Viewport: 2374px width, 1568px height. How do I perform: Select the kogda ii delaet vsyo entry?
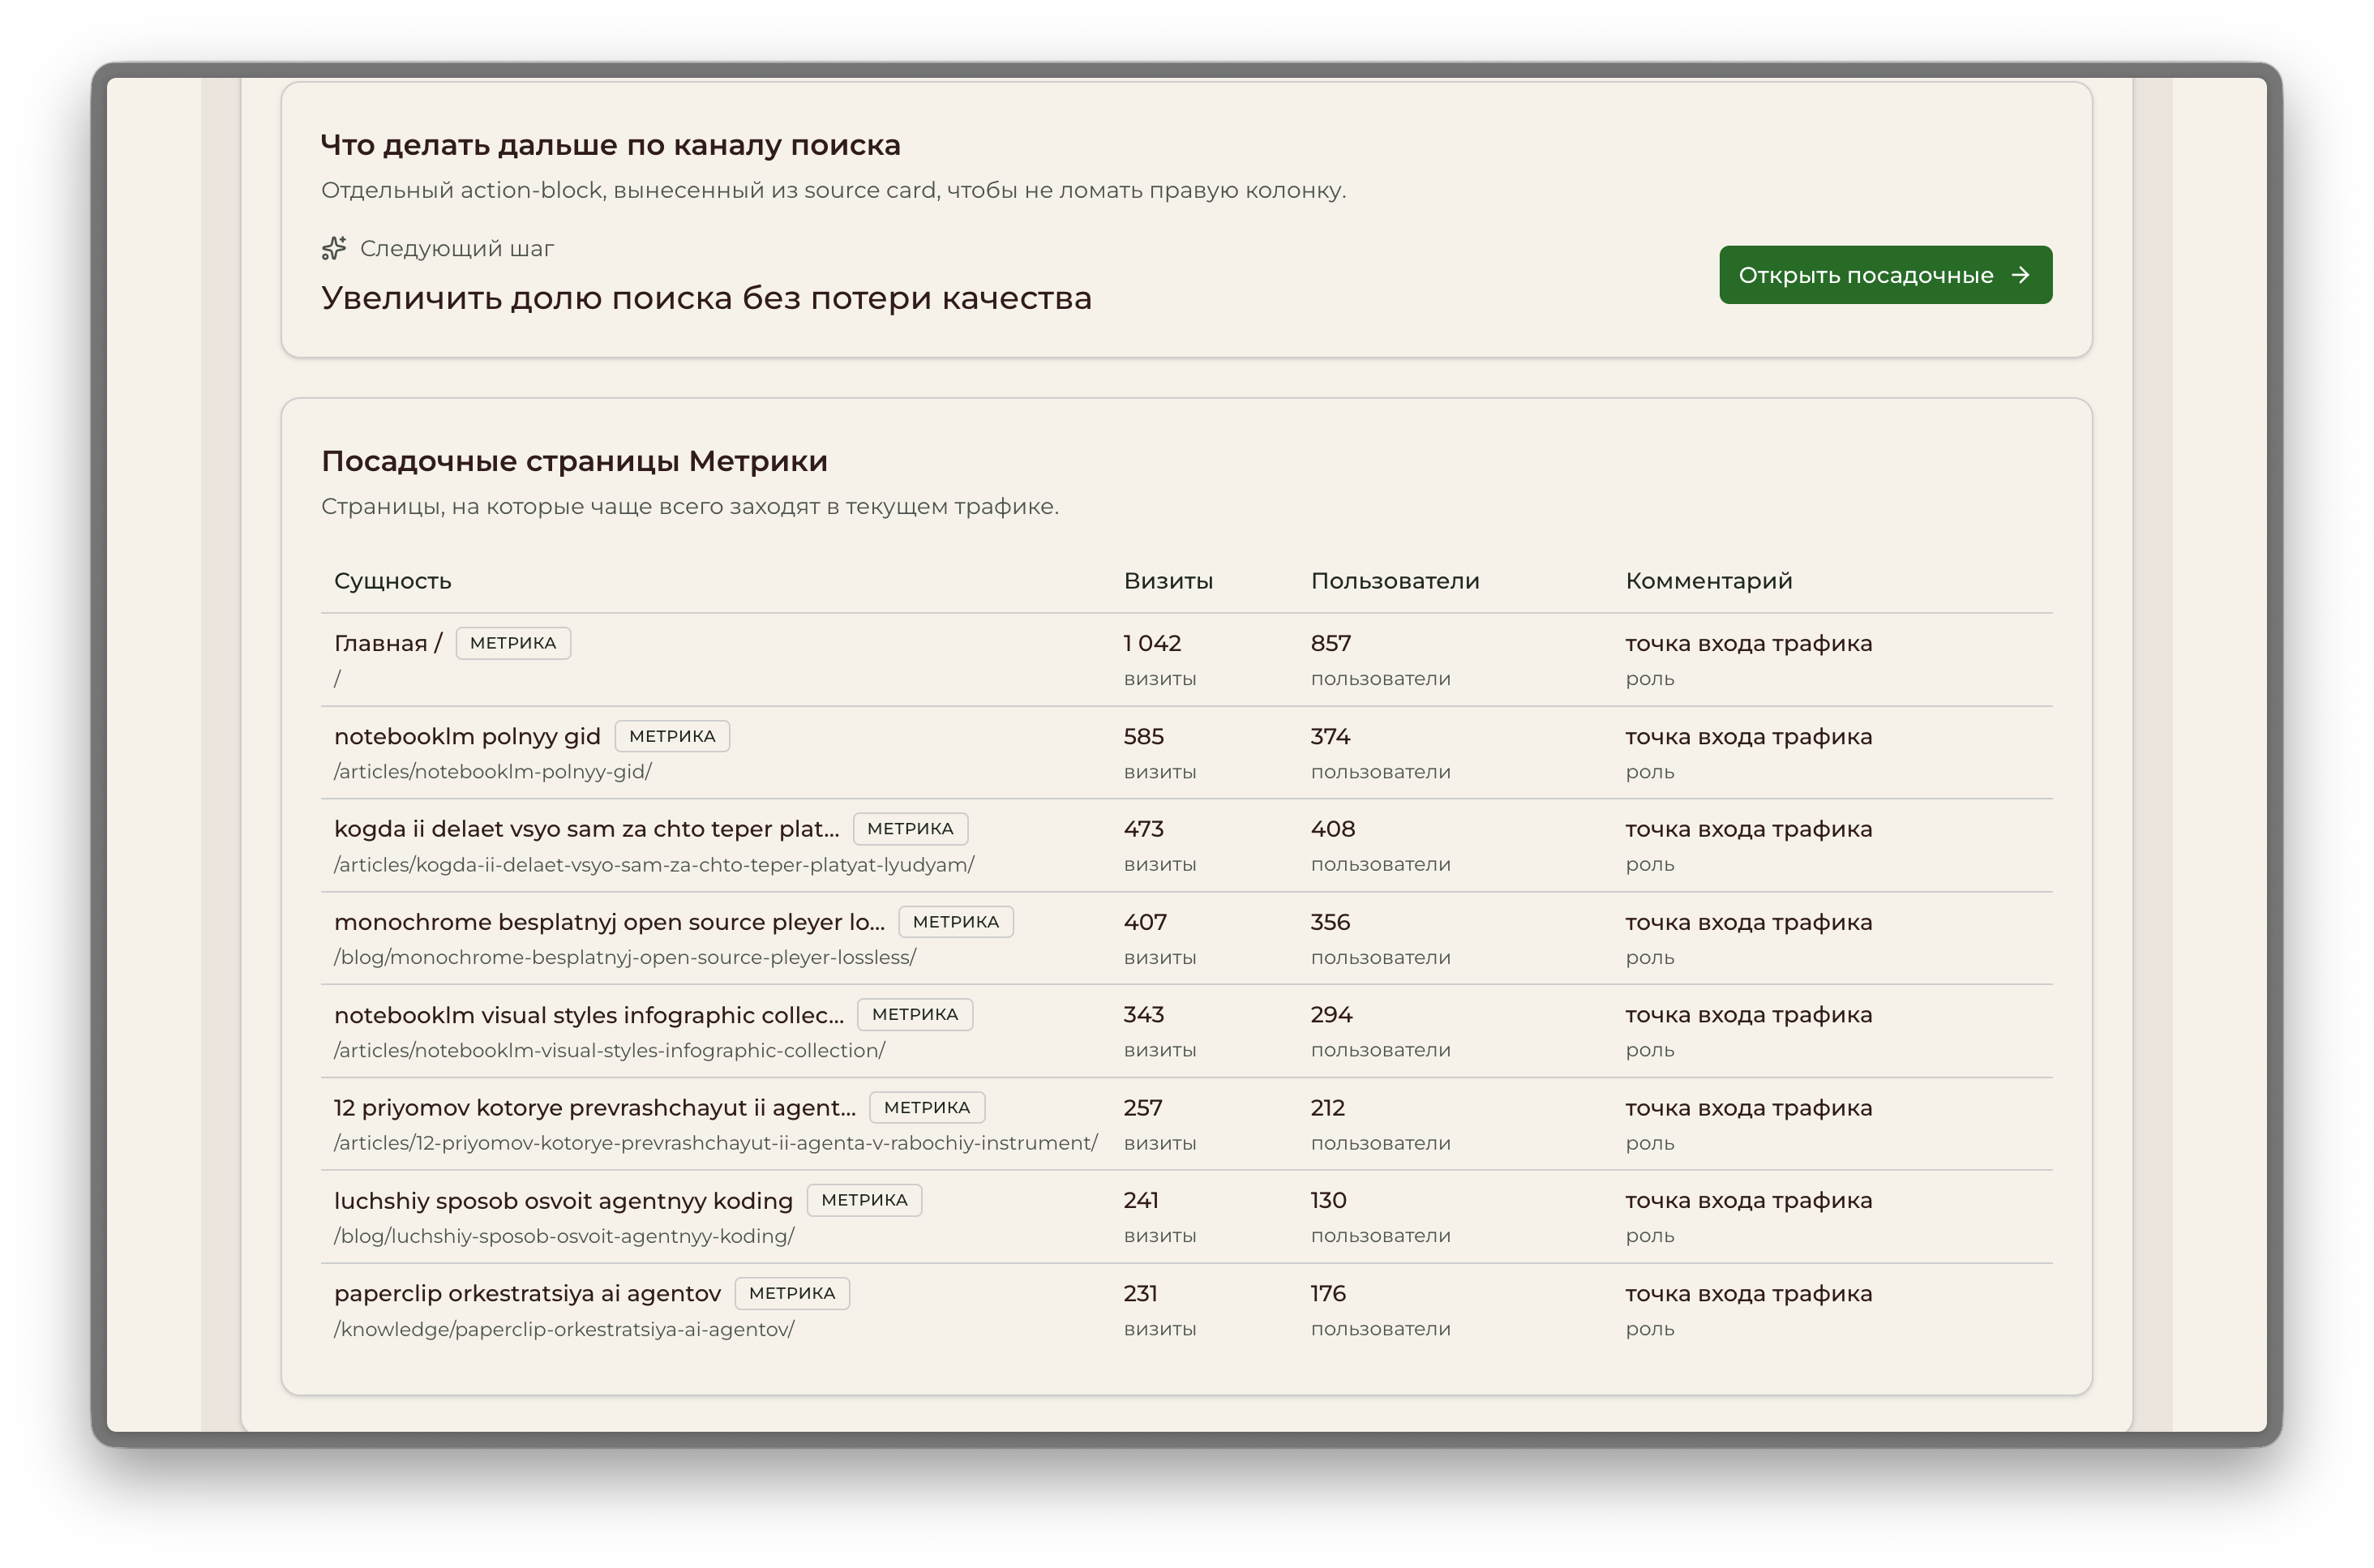tap(586, 829)
